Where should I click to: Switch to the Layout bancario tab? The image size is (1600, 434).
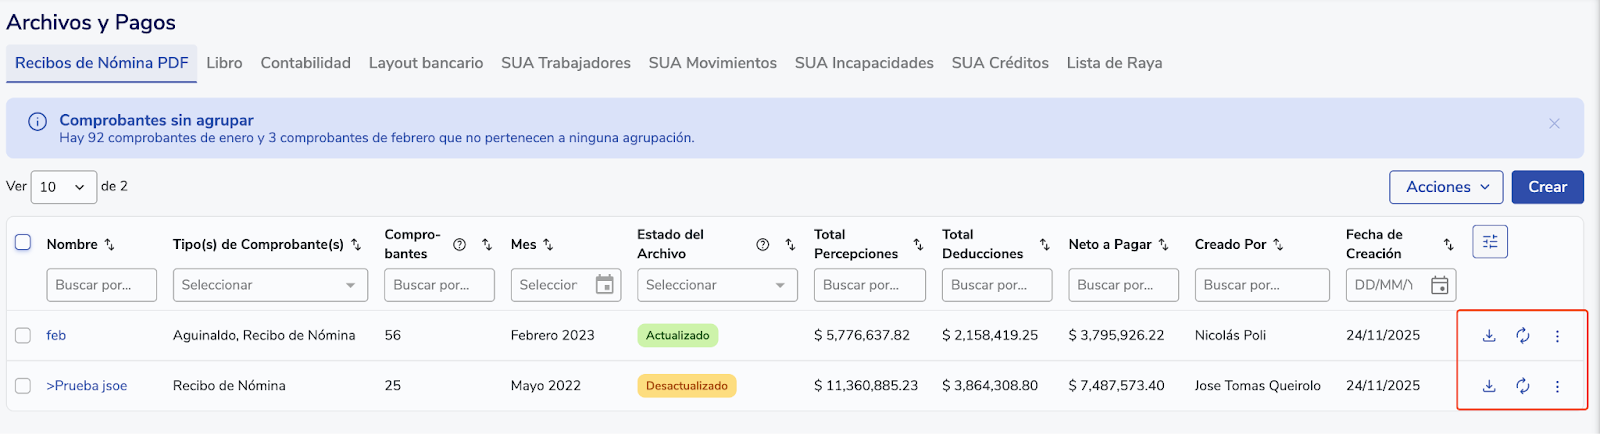point(425,63)
